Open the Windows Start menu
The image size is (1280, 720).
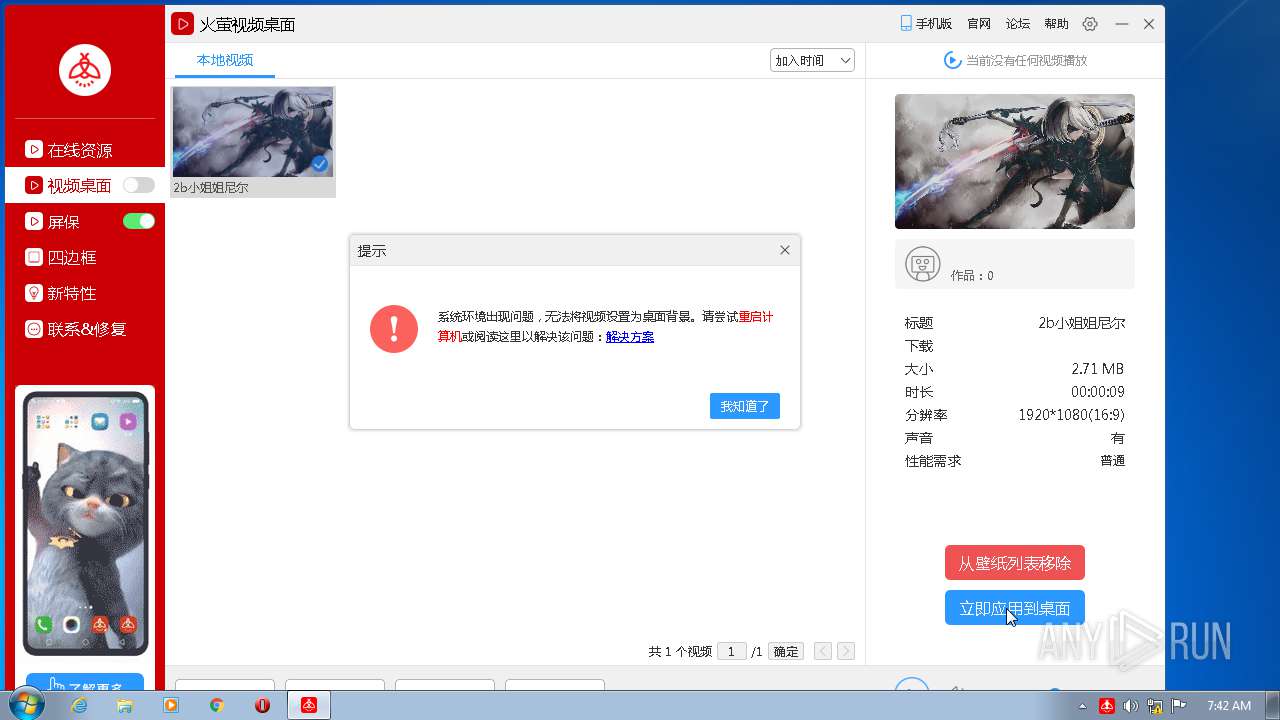[25, 705]
